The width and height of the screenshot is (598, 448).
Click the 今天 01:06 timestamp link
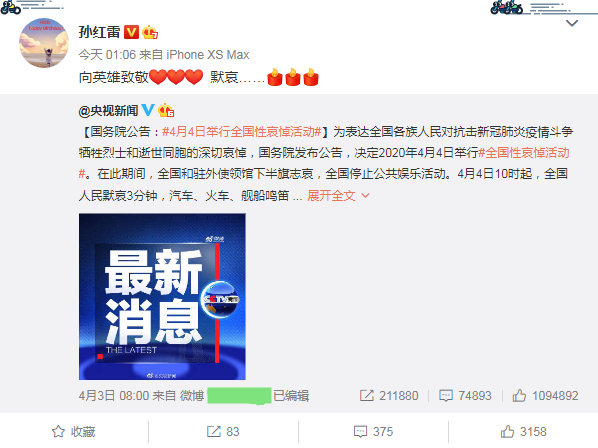coord(107,55)
